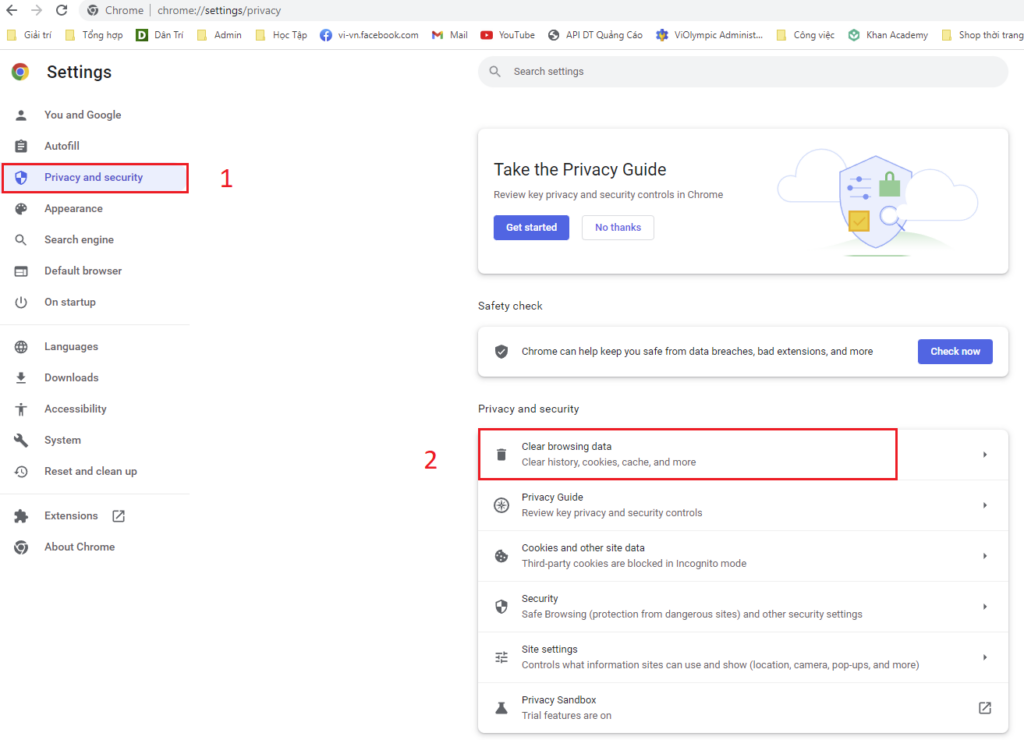Open the Autofill settings section

click(x=95, y=146)
